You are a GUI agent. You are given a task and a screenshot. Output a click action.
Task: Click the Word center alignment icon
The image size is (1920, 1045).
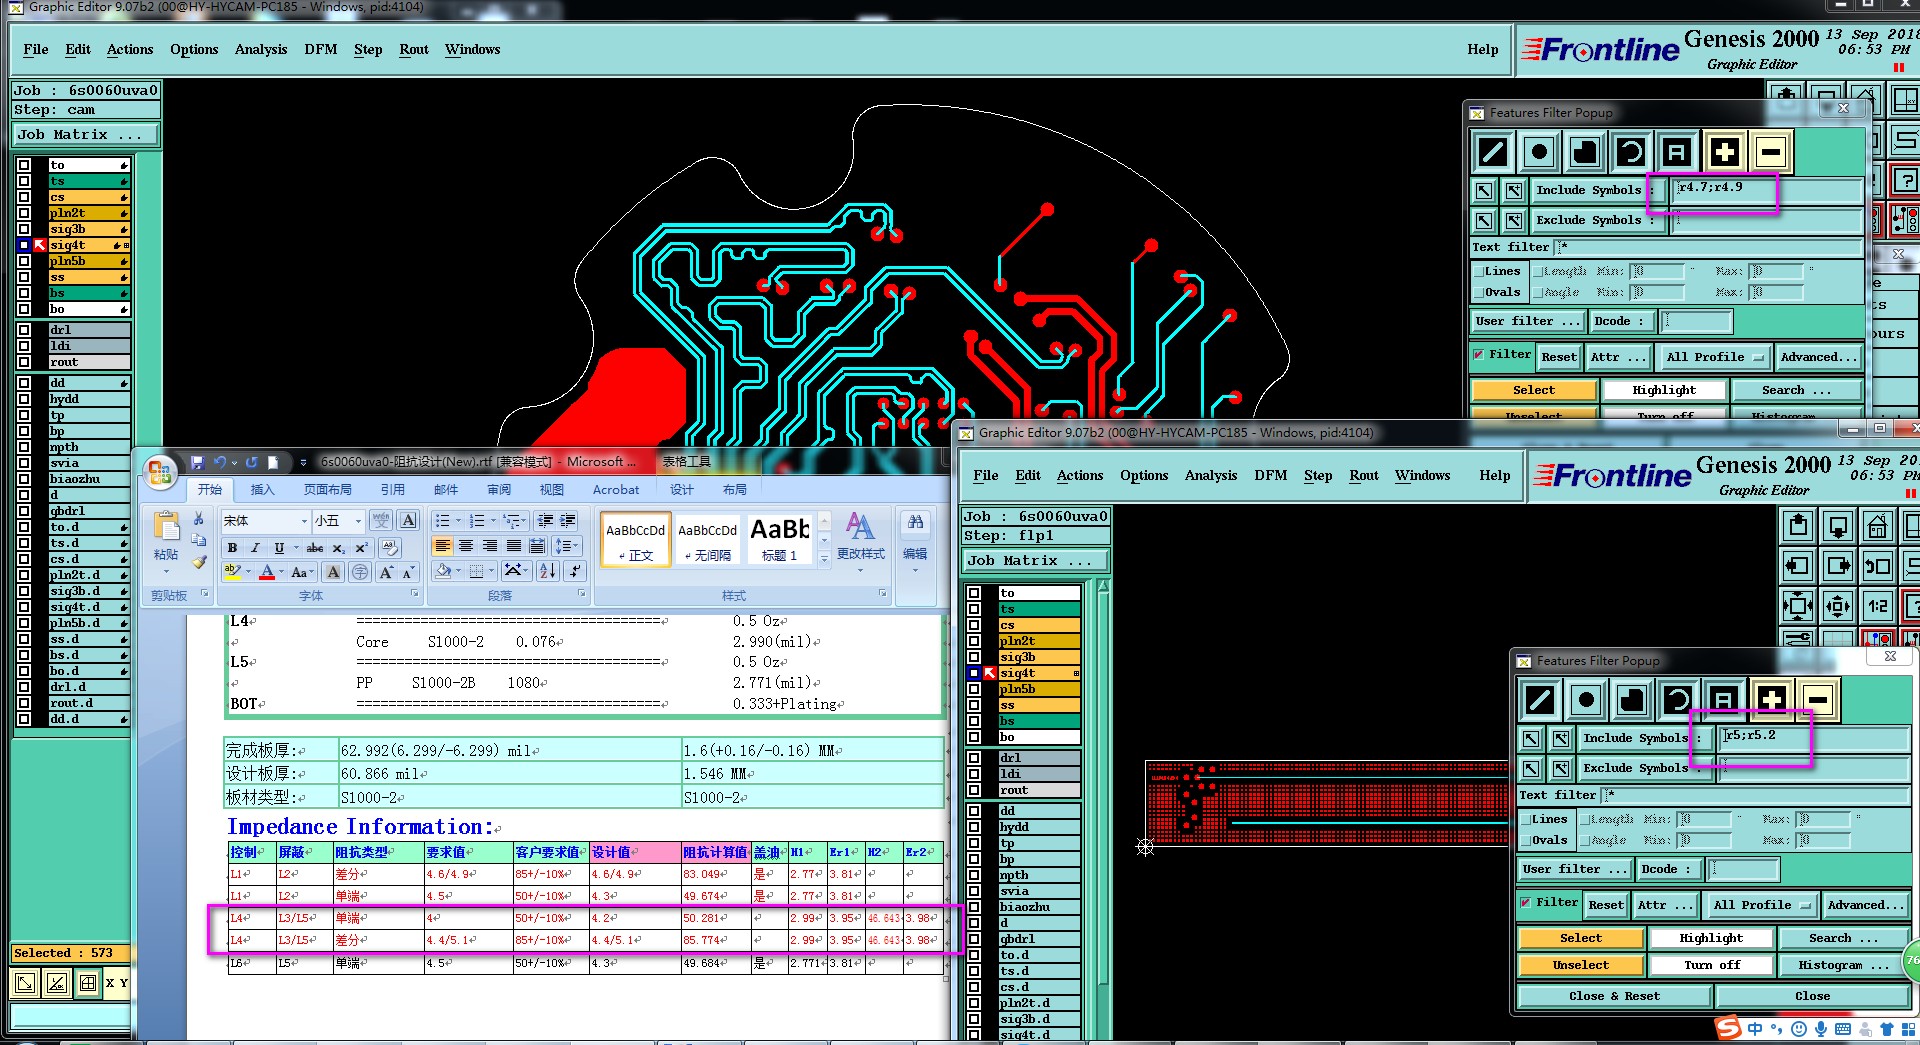(x=466, y=546)
